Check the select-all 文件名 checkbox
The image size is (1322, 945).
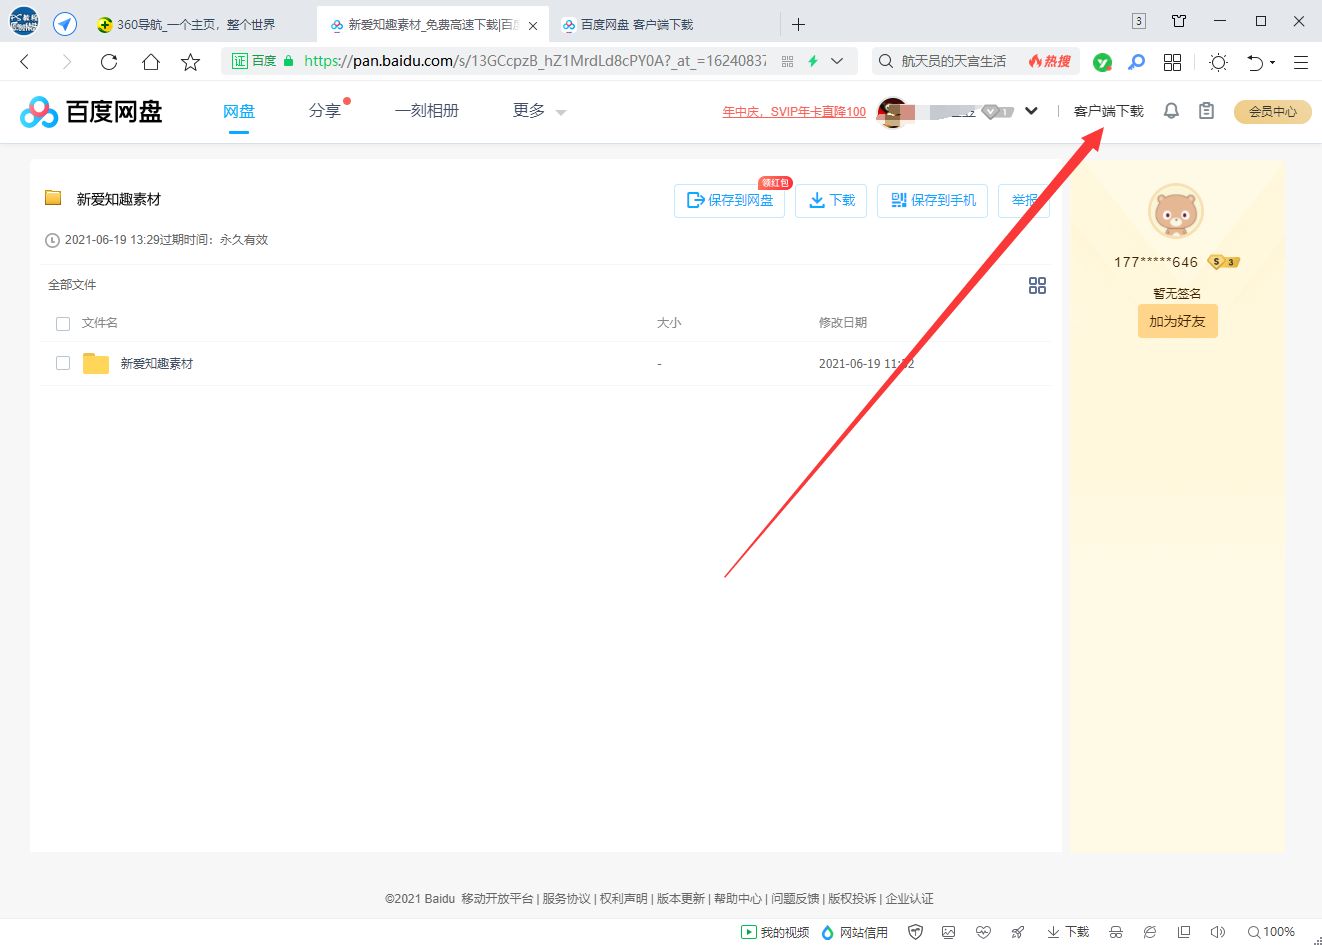coord(63,323)
